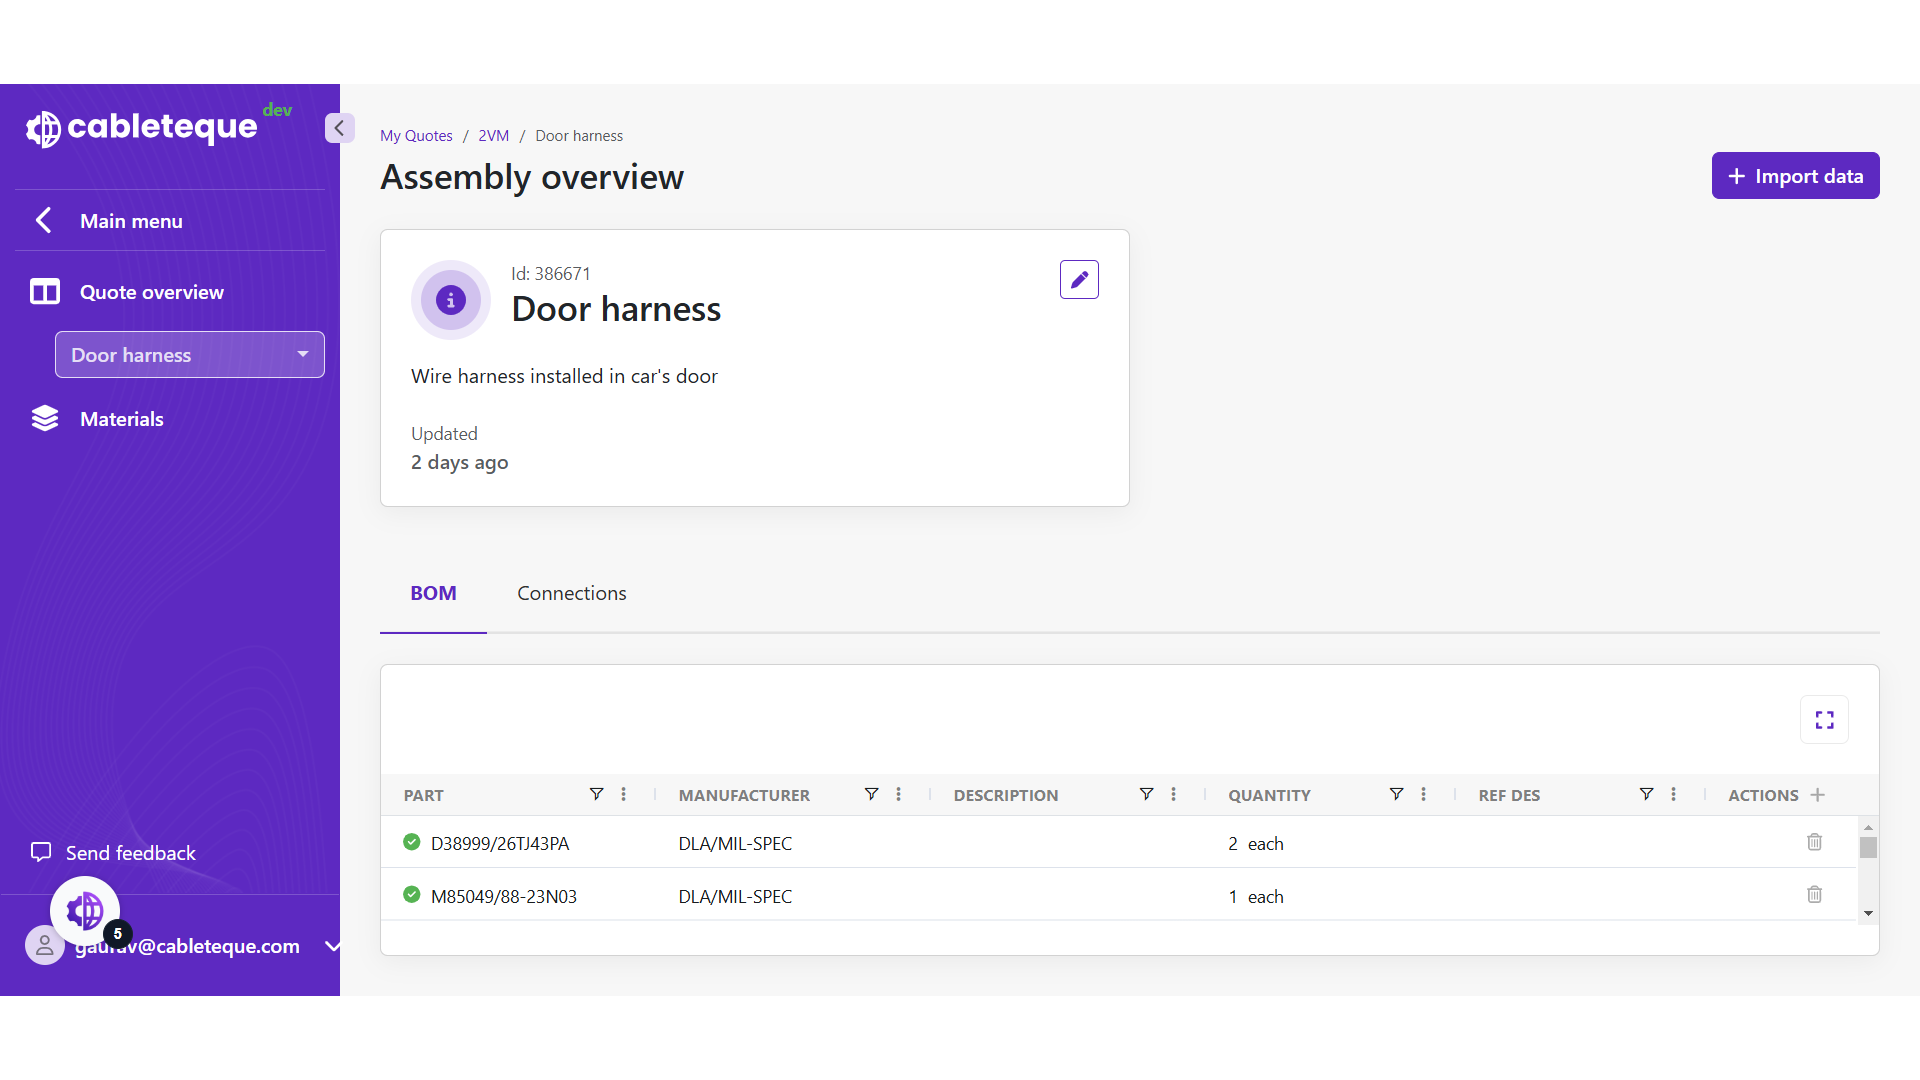Expand the user account menu chevron
The width and height of the screenshot is (1920, 1080).
click(x=332, y=946)
